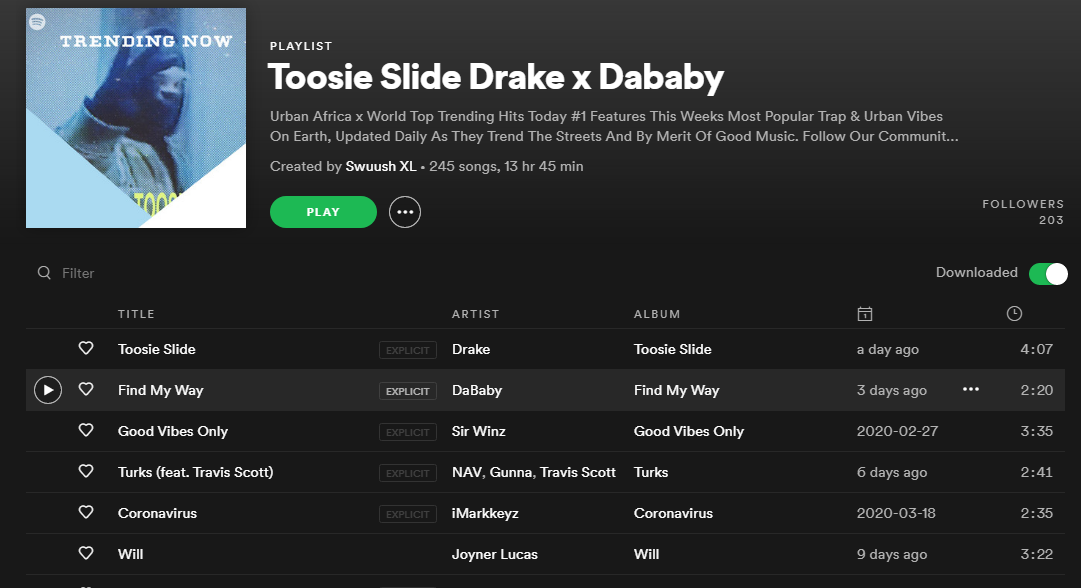This screenshot has height=588, width=1081.
Task: Sort by ARTIST column header
Action: pos(475,314)
